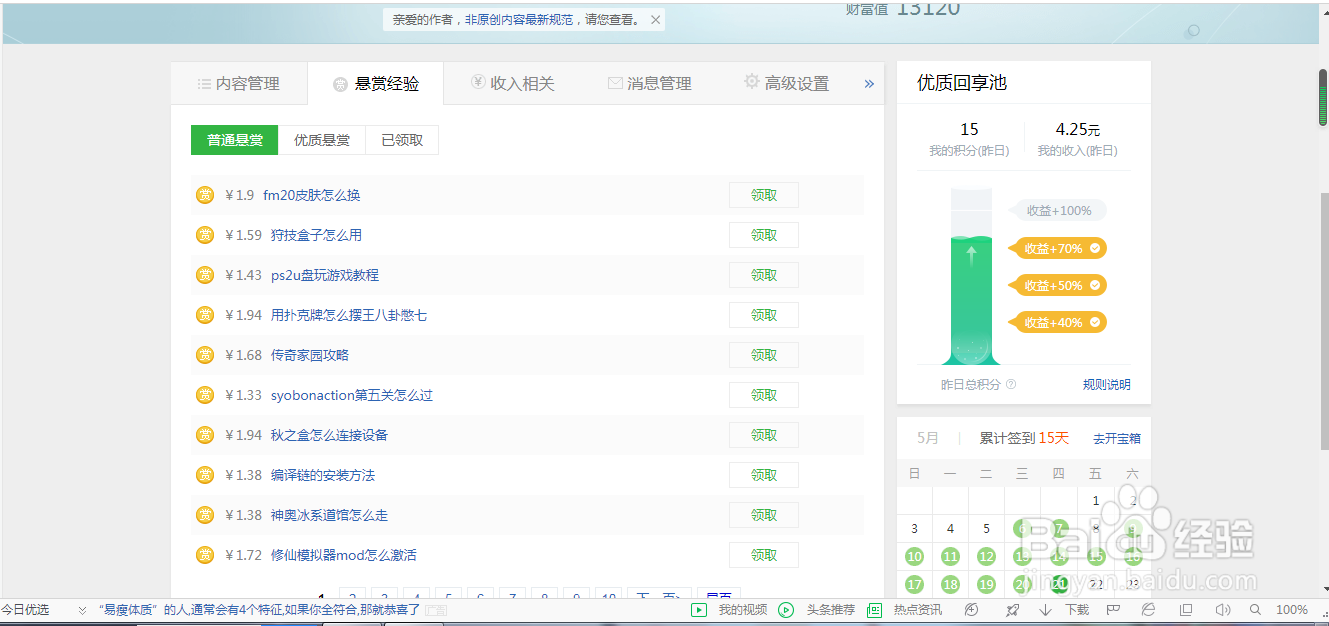Click the download arrow icon beside 下载
This screenshot has height=626, width=1329.
tap(1044, 609)
